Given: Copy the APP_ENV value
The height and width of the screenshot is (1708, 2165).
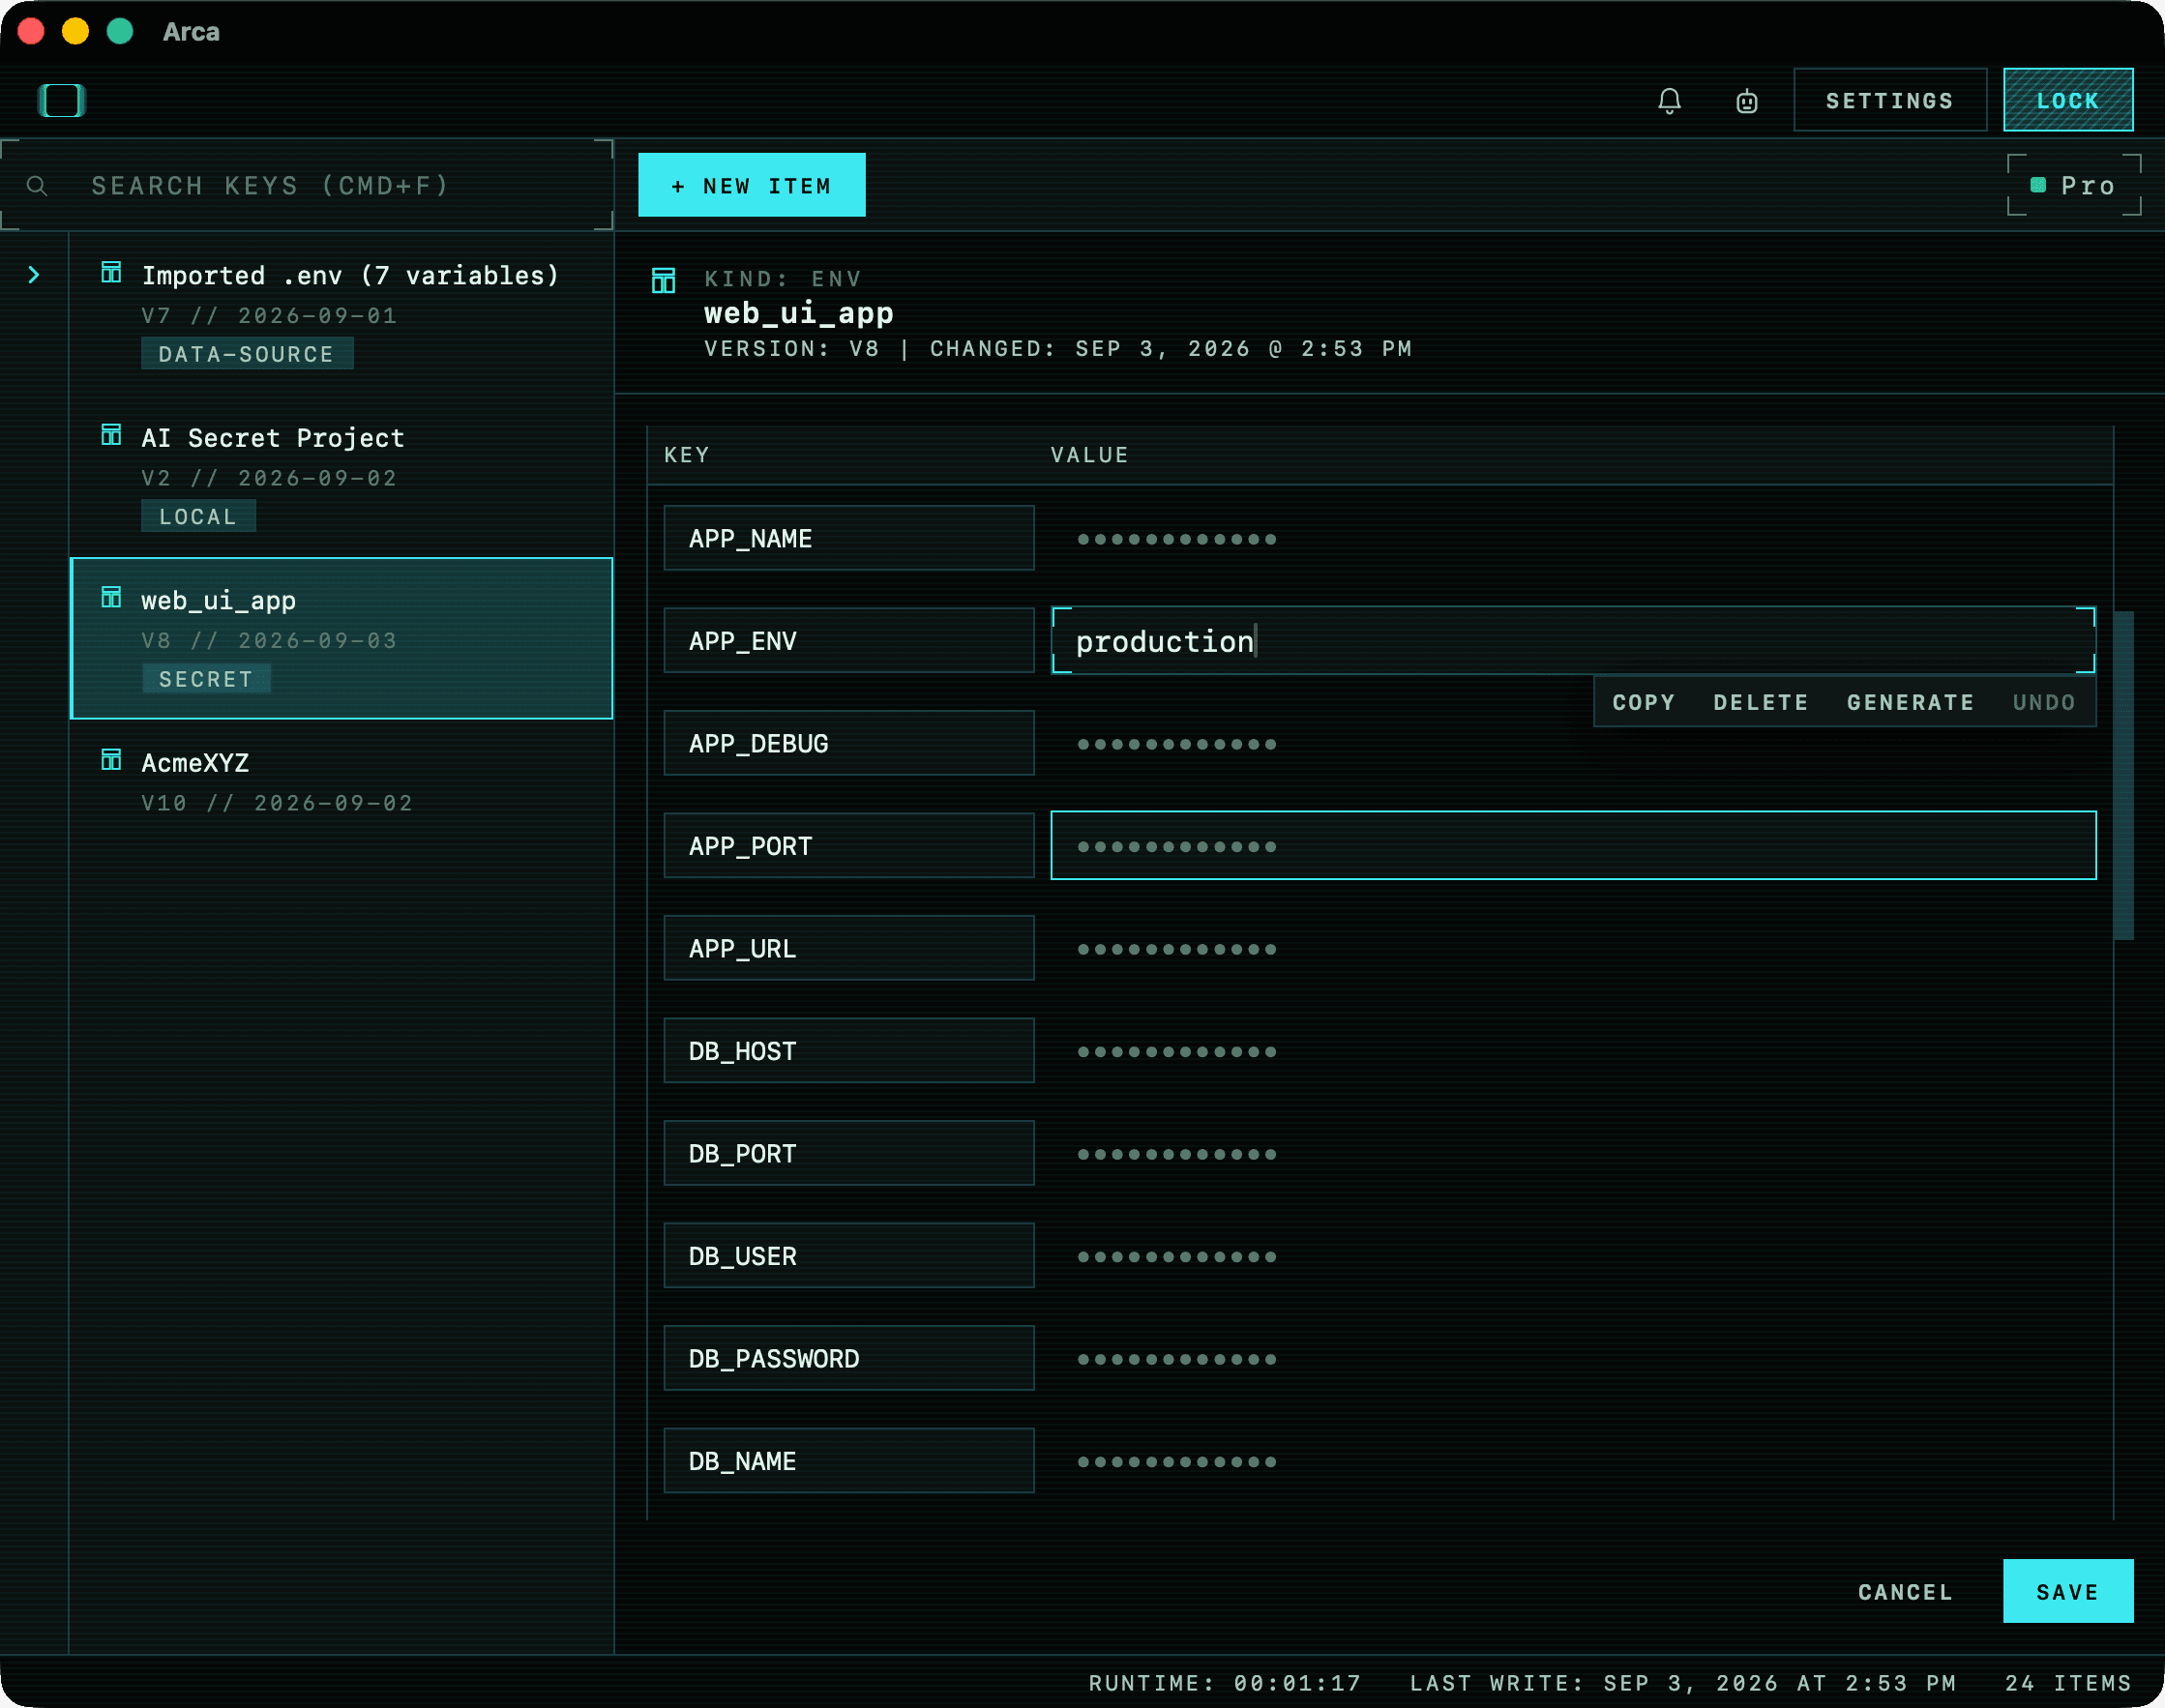Looking at the screenshot, I should (1643, 702).
